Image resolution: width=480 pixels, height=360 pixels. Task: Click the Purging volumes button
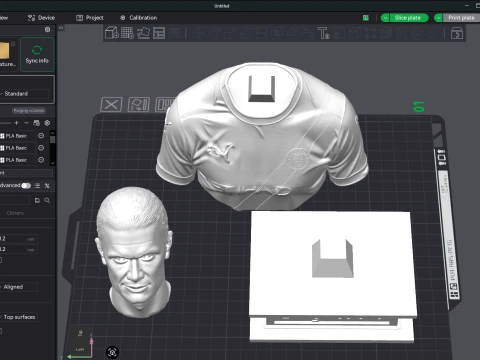(x=29, y=110)
